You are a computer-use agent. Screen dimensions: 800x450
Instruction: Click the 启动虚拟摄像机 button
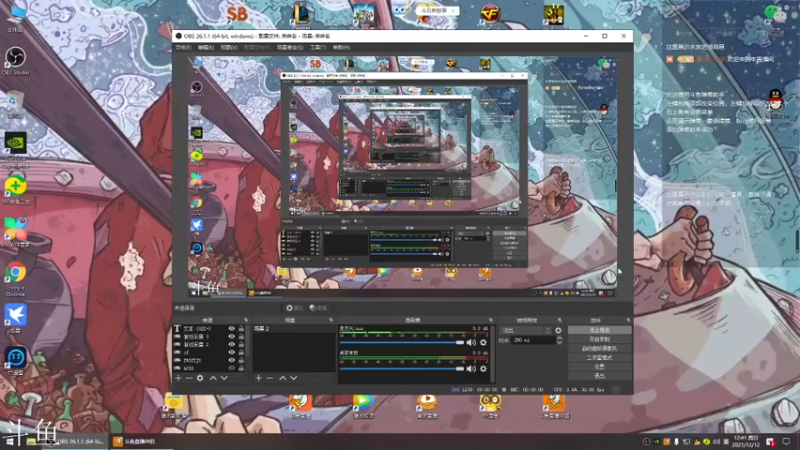[x=599, y=348]
